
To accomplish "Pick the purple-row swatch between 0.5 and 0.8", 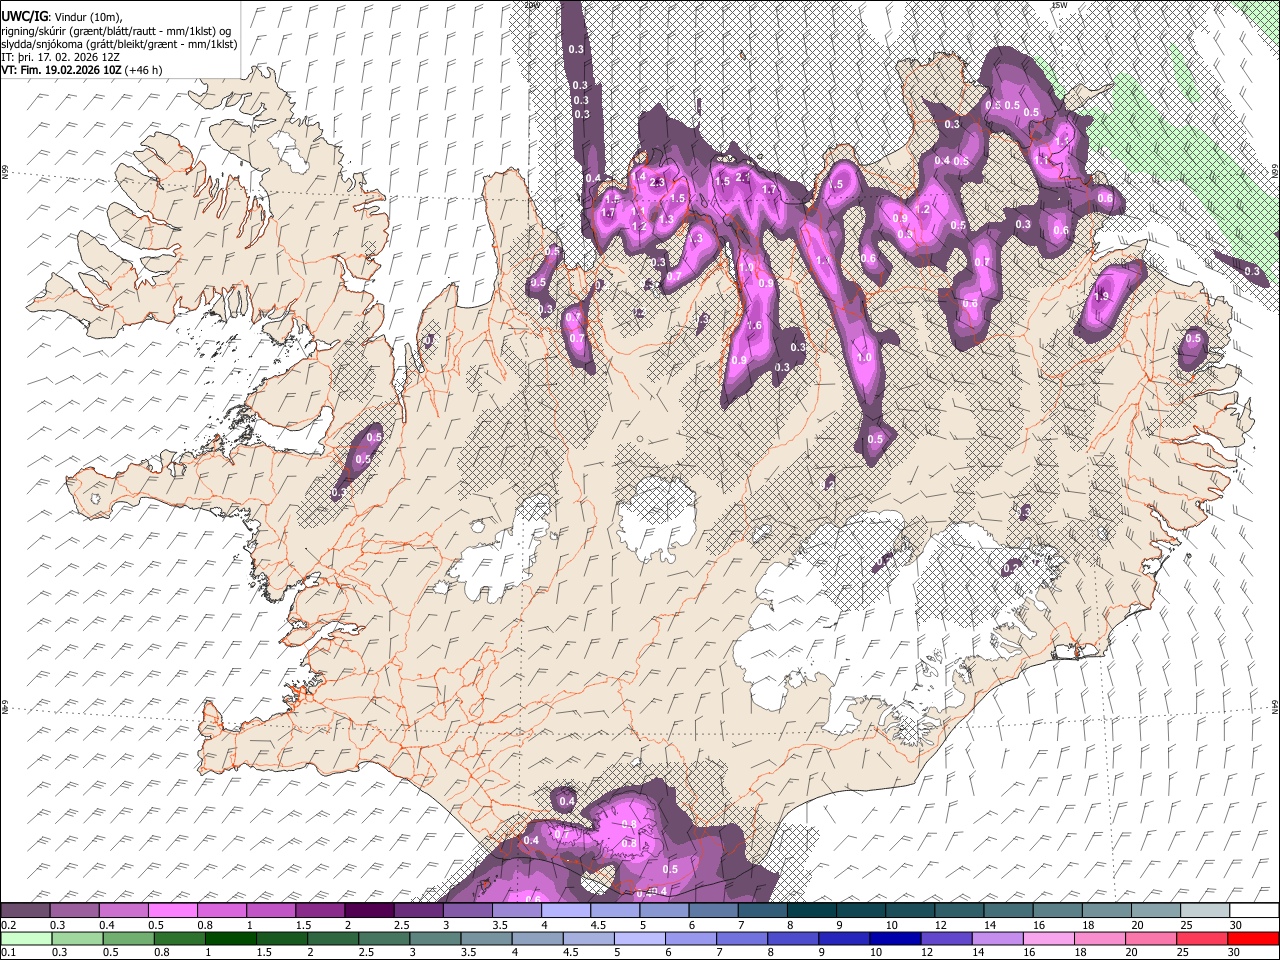I will tap(173, 910).
